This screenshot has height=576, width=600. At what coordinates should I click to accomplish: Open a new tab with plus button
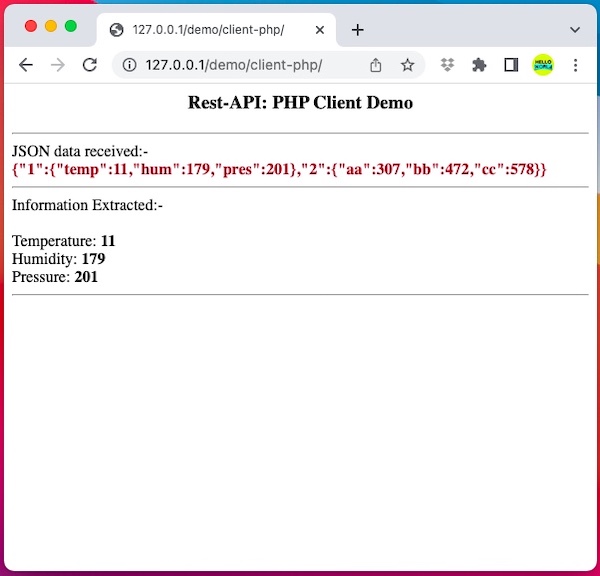tap(357, 30)
